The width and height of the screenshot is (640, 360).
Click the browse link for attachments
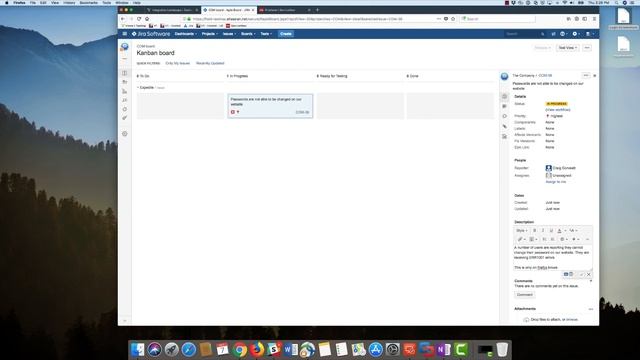[572, 320]
